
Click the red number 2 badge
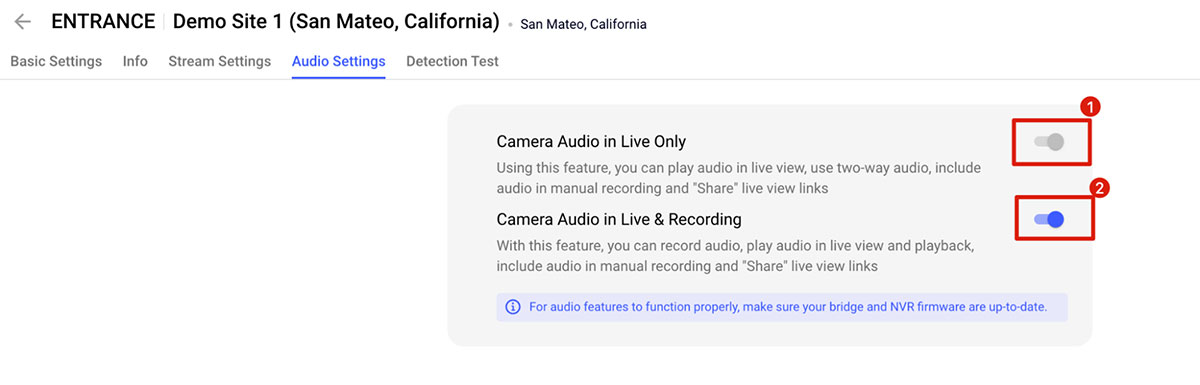pos(1096,186)
